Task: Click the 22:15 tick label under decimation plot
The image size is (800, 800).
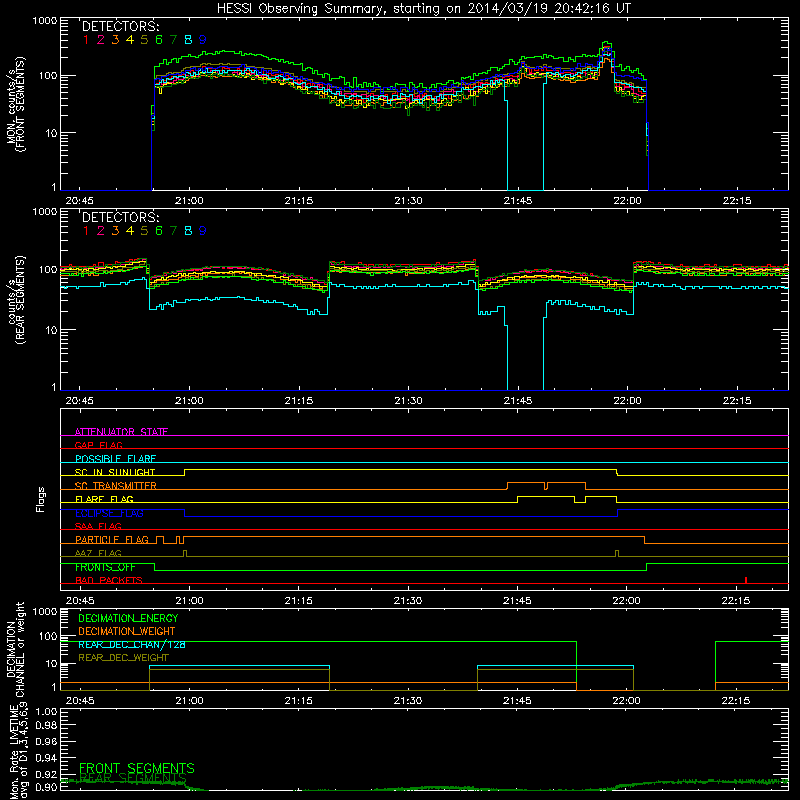Action: click(x=736, y=701)
